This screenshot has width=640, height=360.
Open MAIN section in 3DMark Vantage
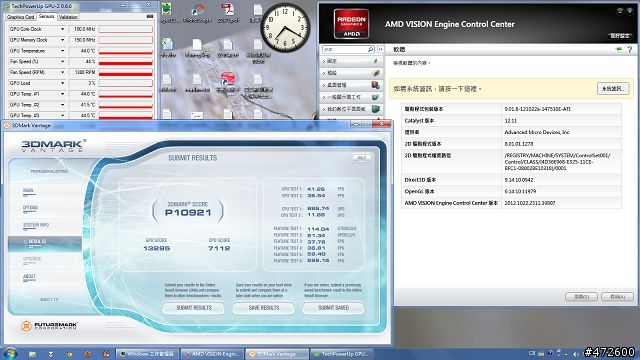[x=28, y=191]
